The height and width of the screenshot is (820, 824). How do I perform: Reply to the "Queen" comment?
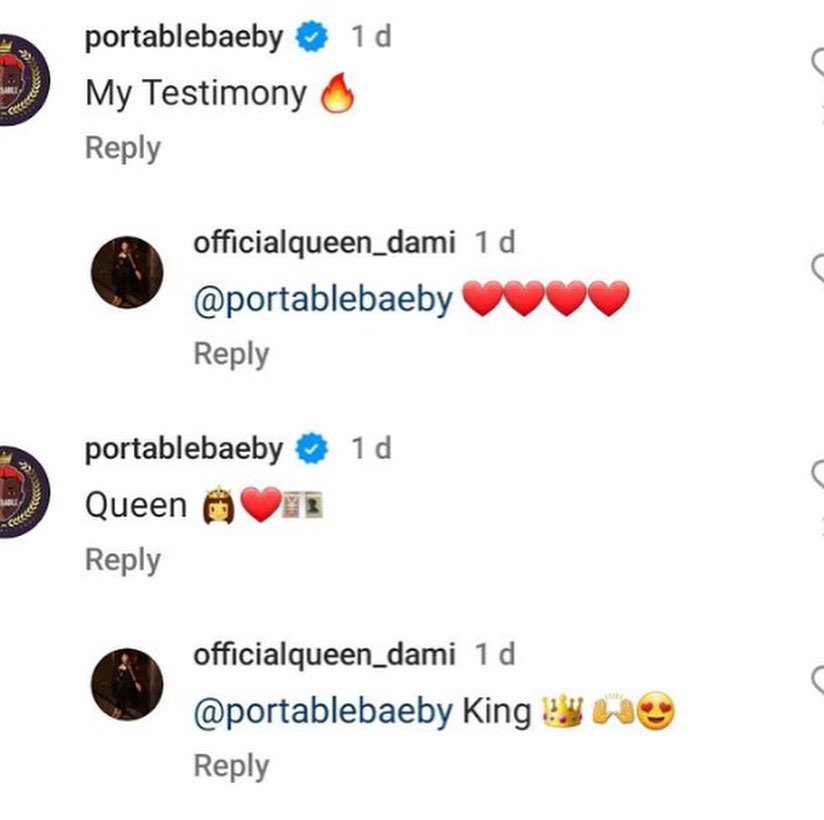tap(122, 560)
